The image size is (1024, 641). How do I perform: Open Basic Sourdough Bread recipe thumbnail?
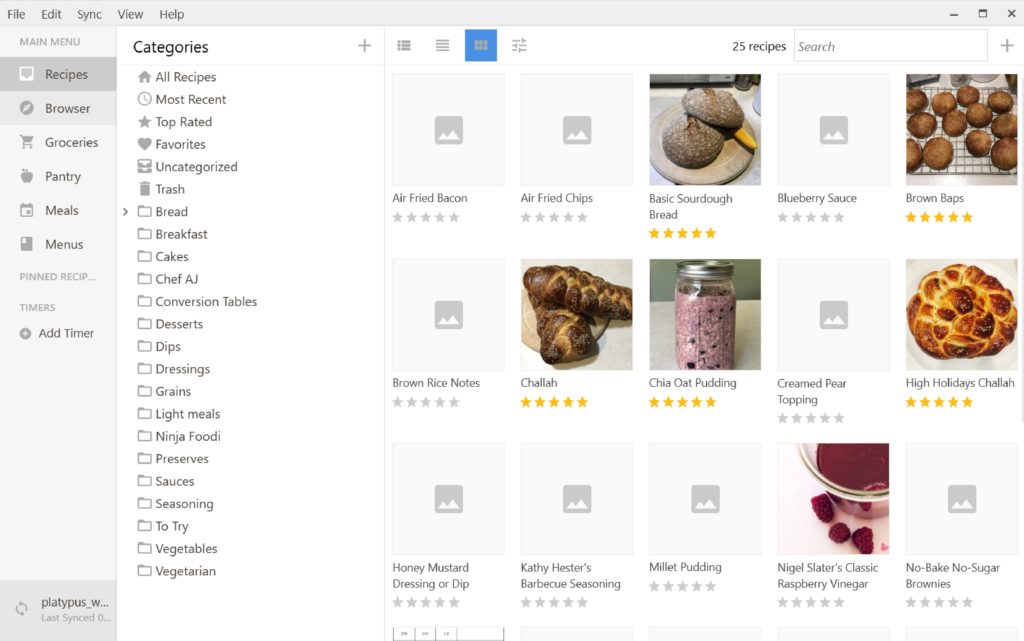[705, 129]
